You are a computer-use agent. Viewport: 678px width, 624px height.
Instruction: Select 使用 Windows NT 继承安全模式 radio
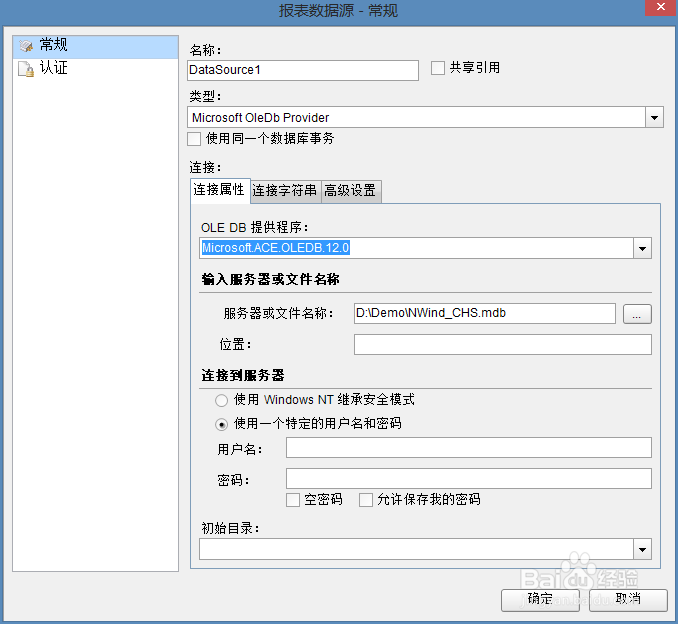pos(221,400)
